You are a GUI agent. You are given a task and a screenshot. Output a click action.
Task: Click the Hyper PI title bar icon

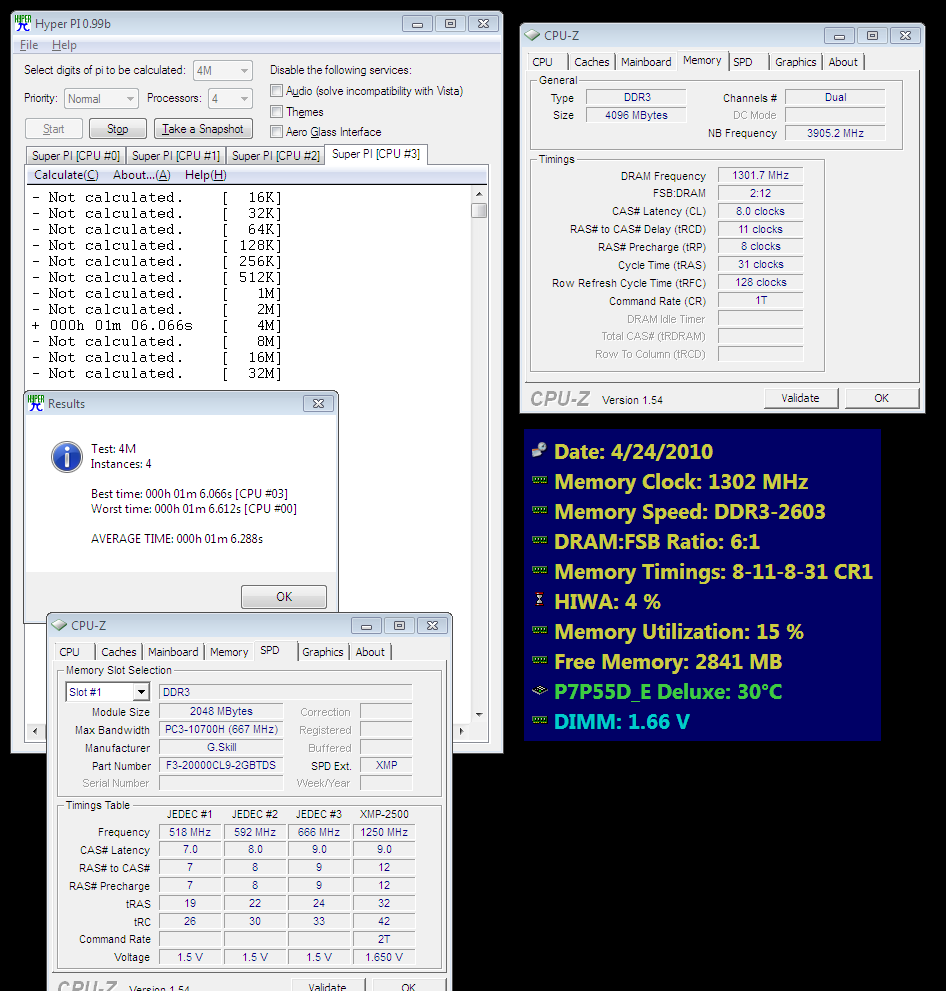(x=23, y=23)
